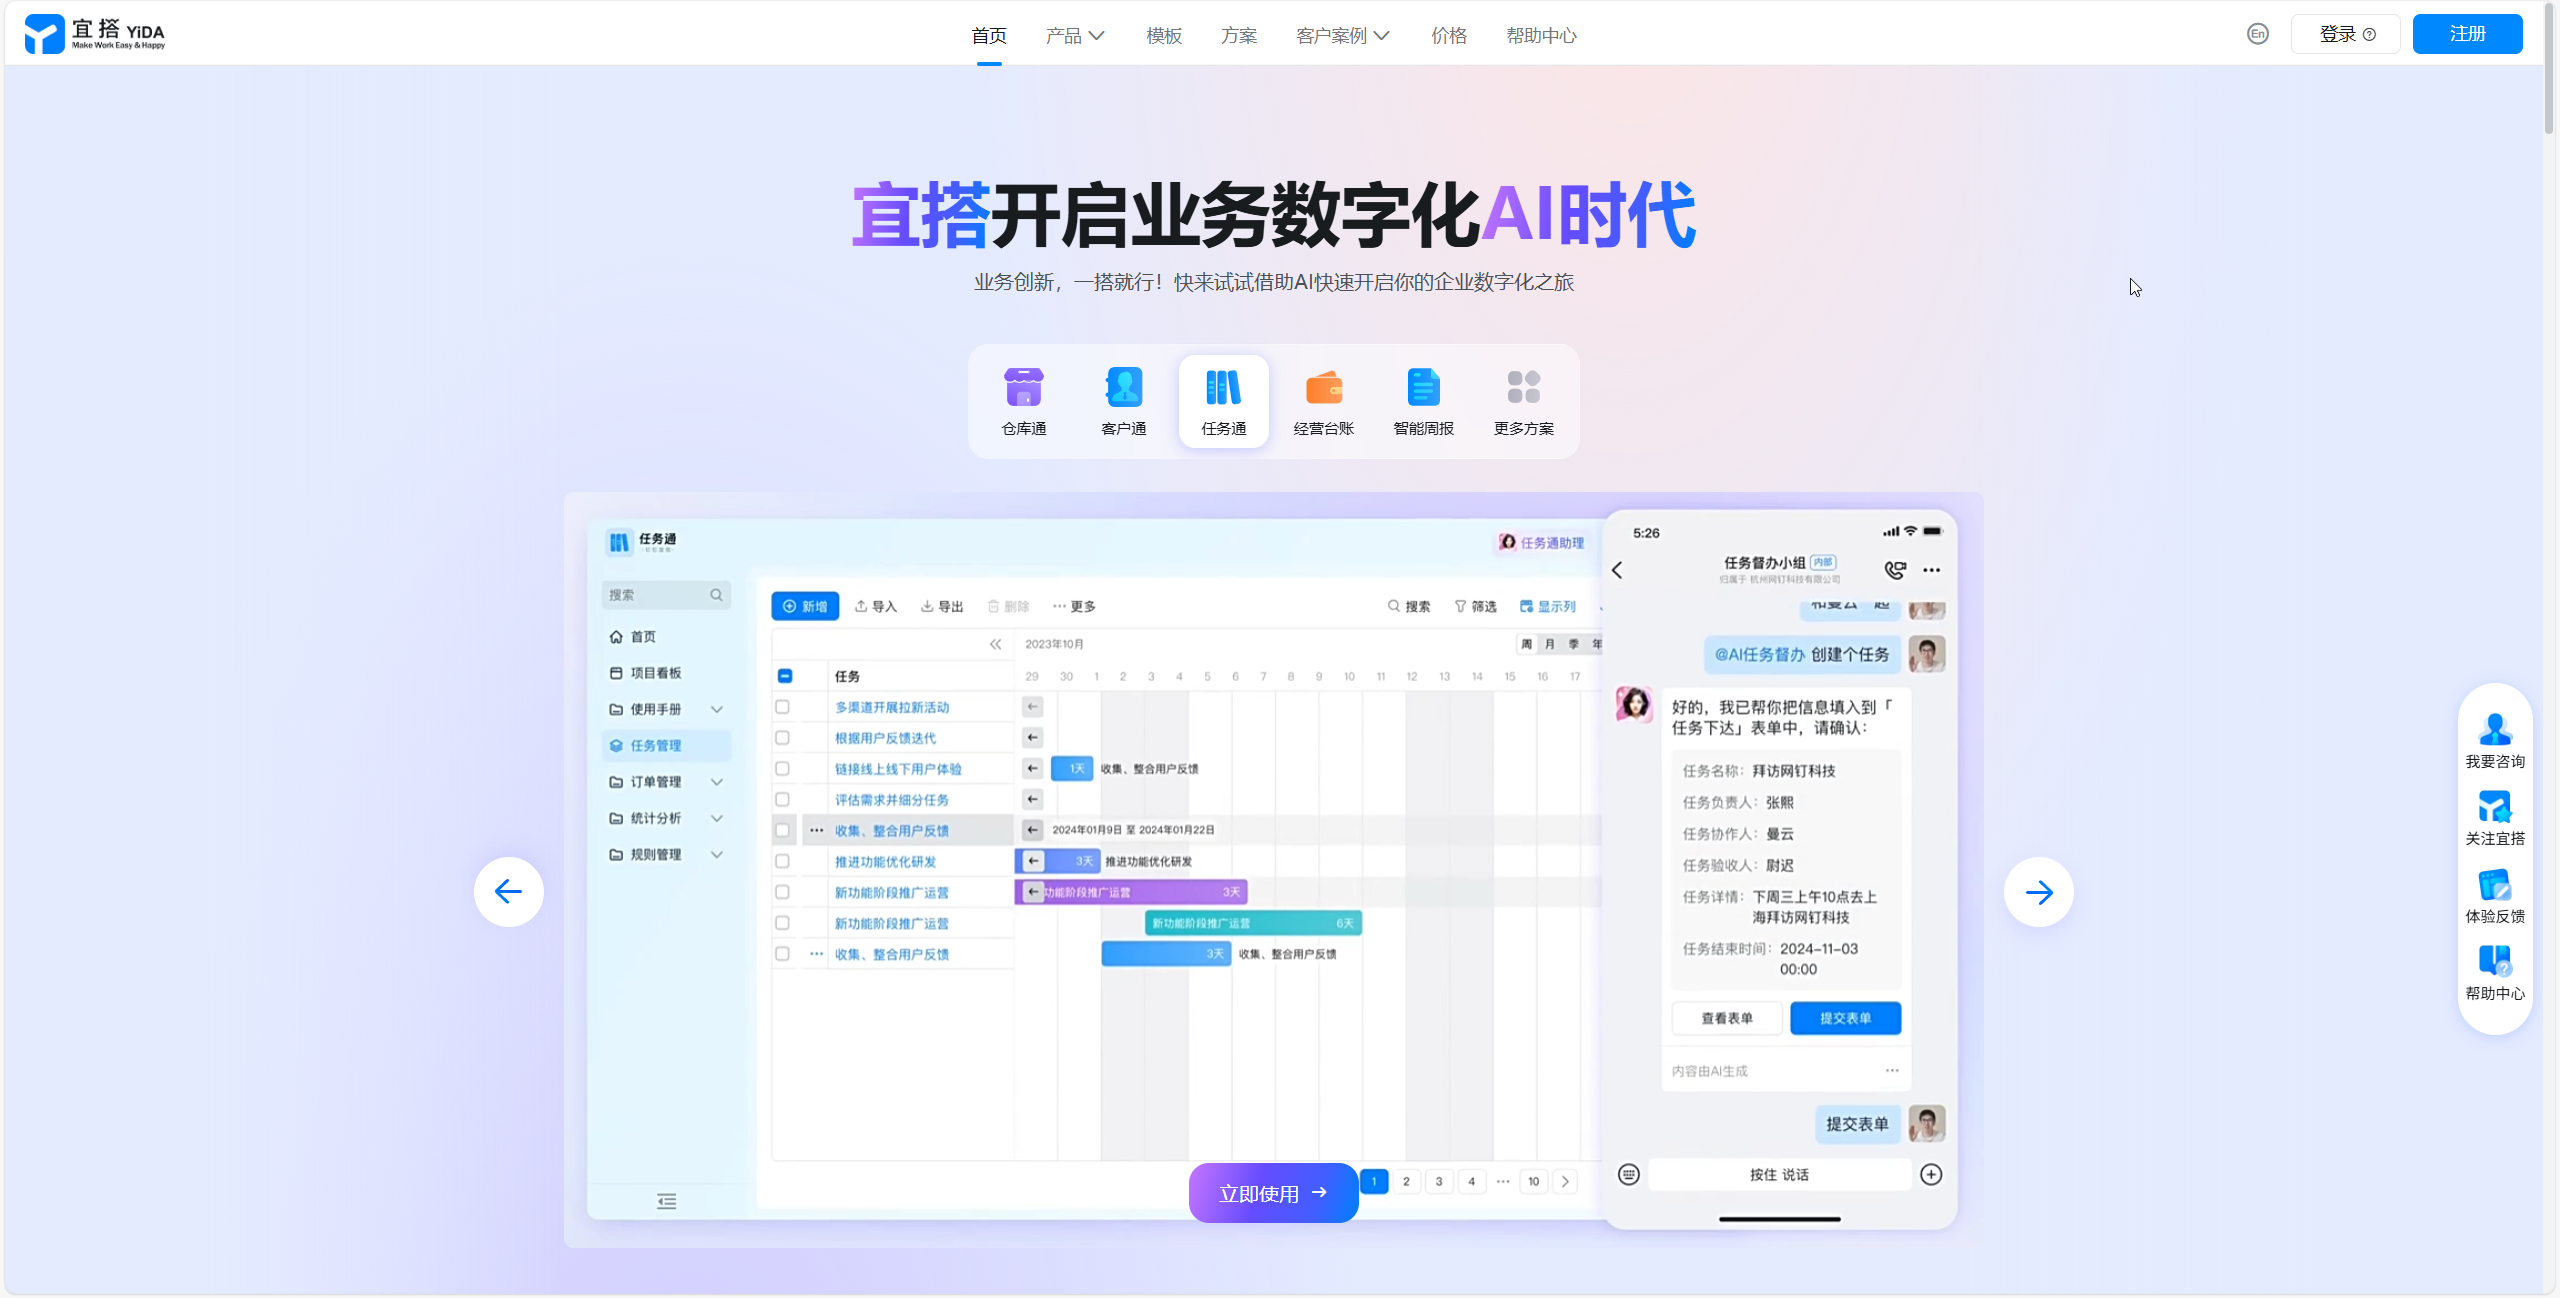The image size is (2560, 1298).
Task: Open 帮助中心 in top navigation
Action: tap(1541, 35)
